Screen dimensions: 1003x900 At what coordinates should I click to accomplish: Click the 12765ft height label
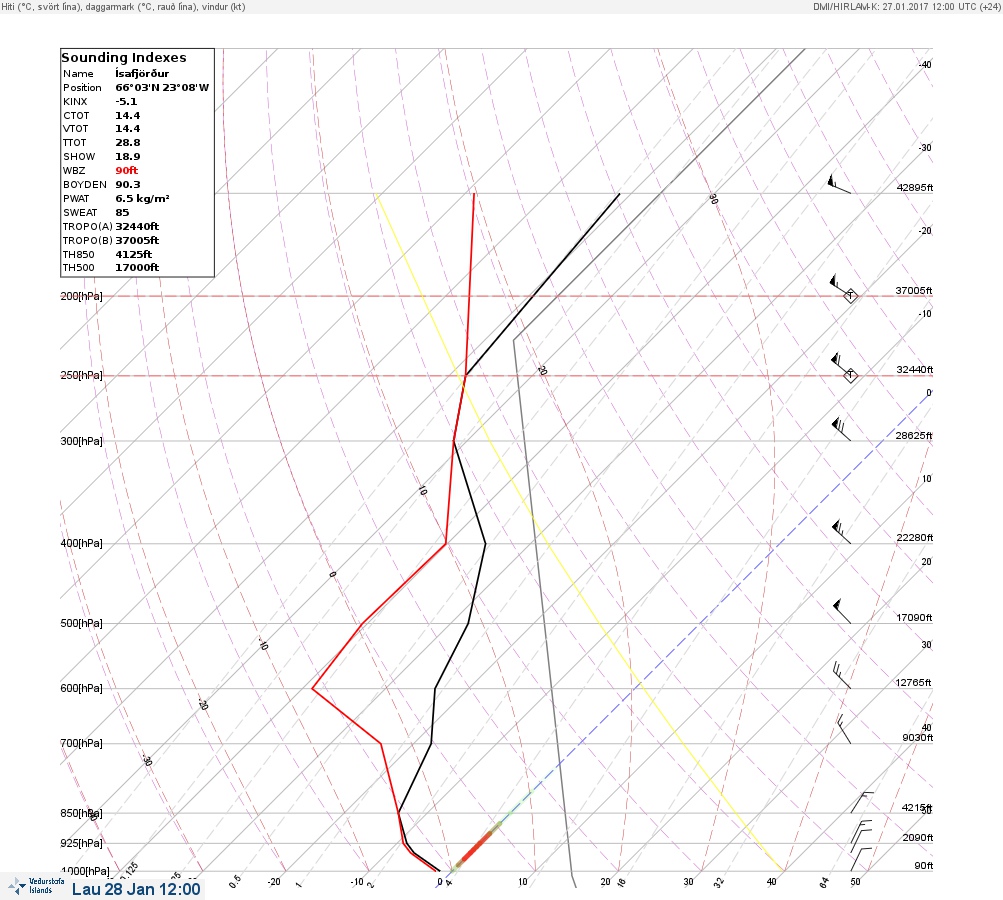point(913,683)
